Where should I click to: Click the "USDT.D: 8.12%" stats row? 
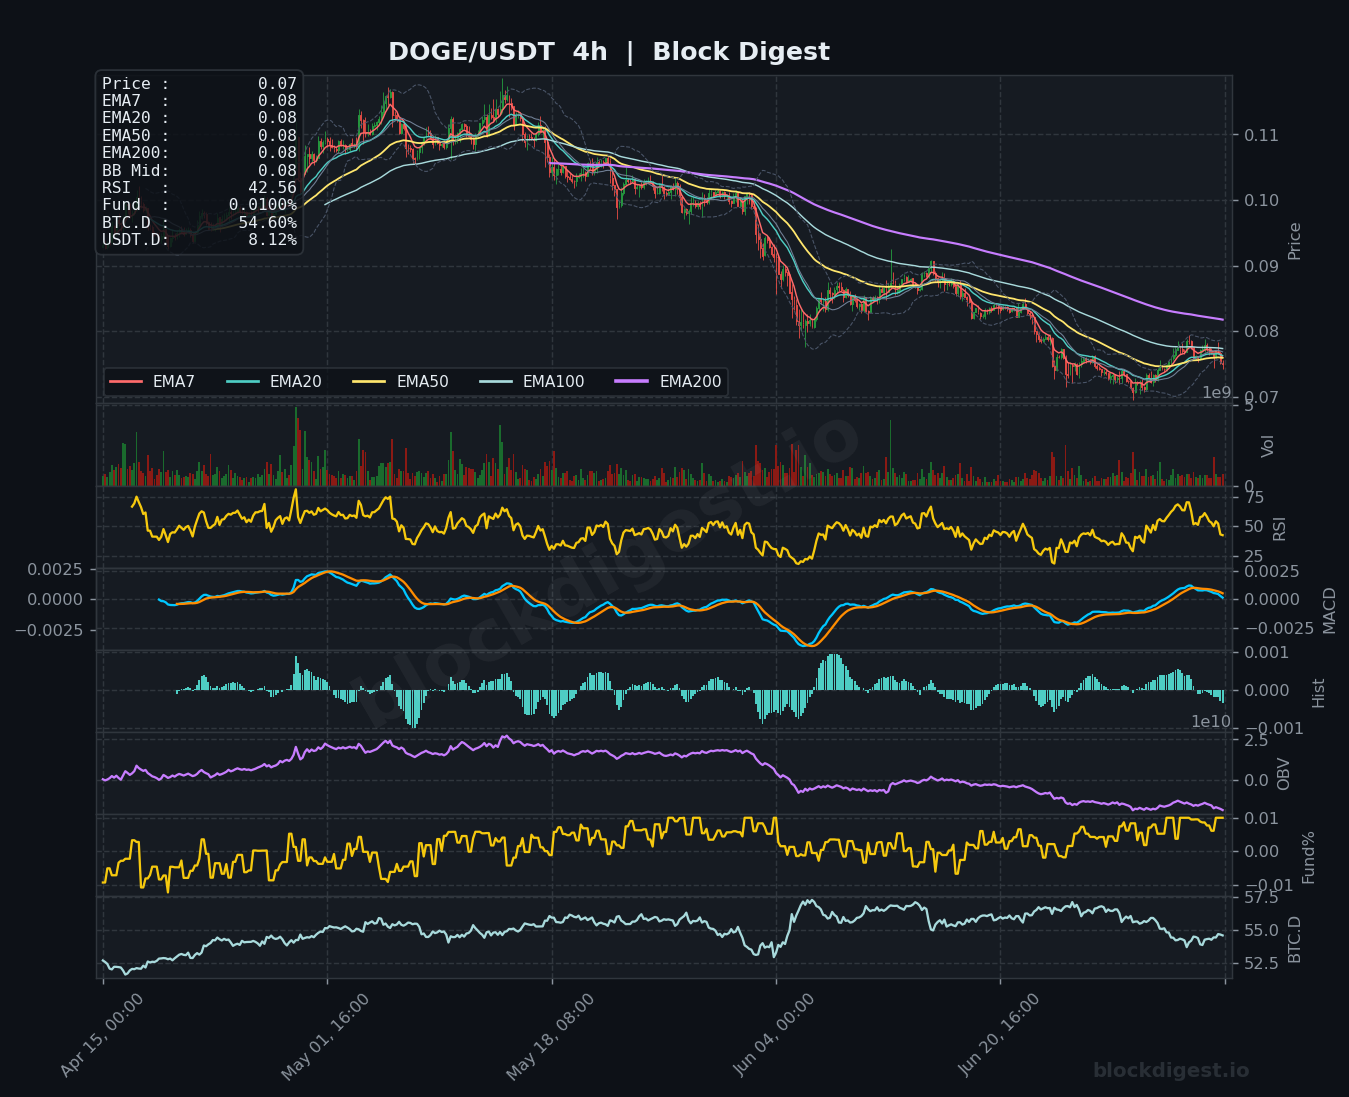(199, 240)
